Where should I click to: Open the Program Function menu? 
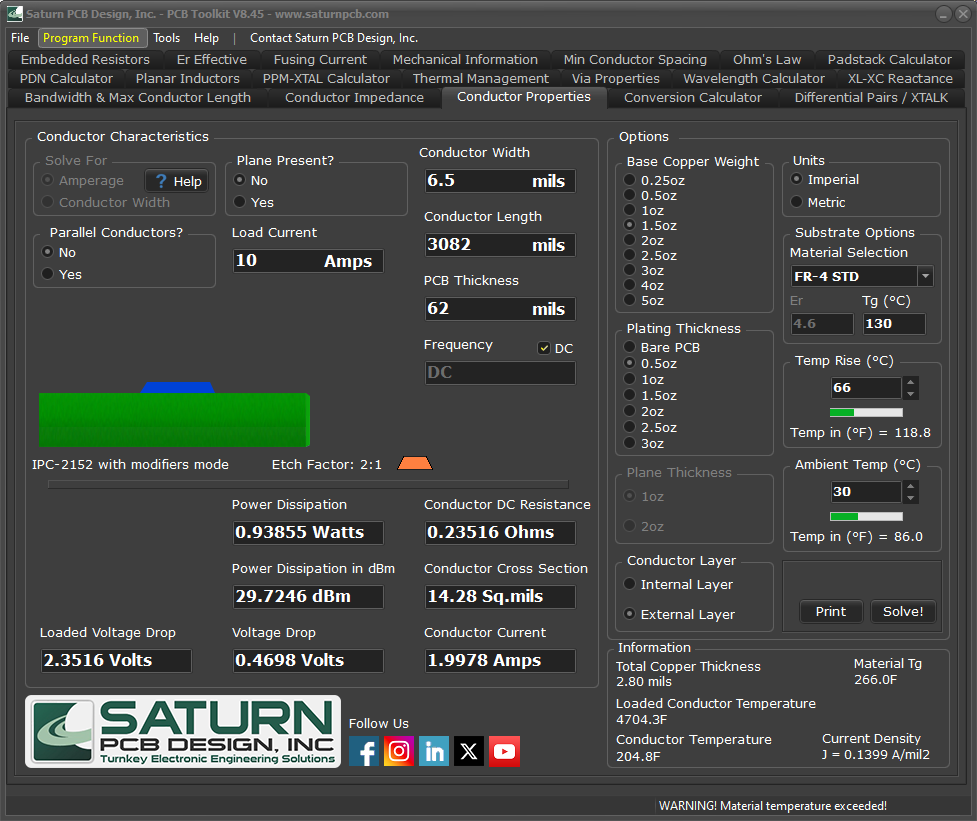[x=92, y=38]
